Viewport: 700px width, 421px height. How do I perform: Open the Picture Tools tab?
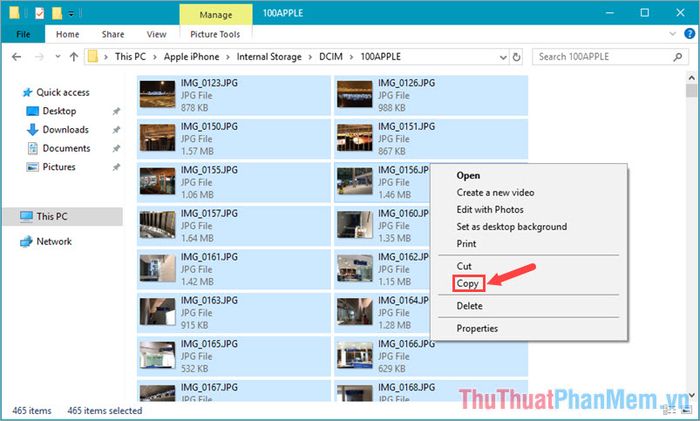click(215, 34)
